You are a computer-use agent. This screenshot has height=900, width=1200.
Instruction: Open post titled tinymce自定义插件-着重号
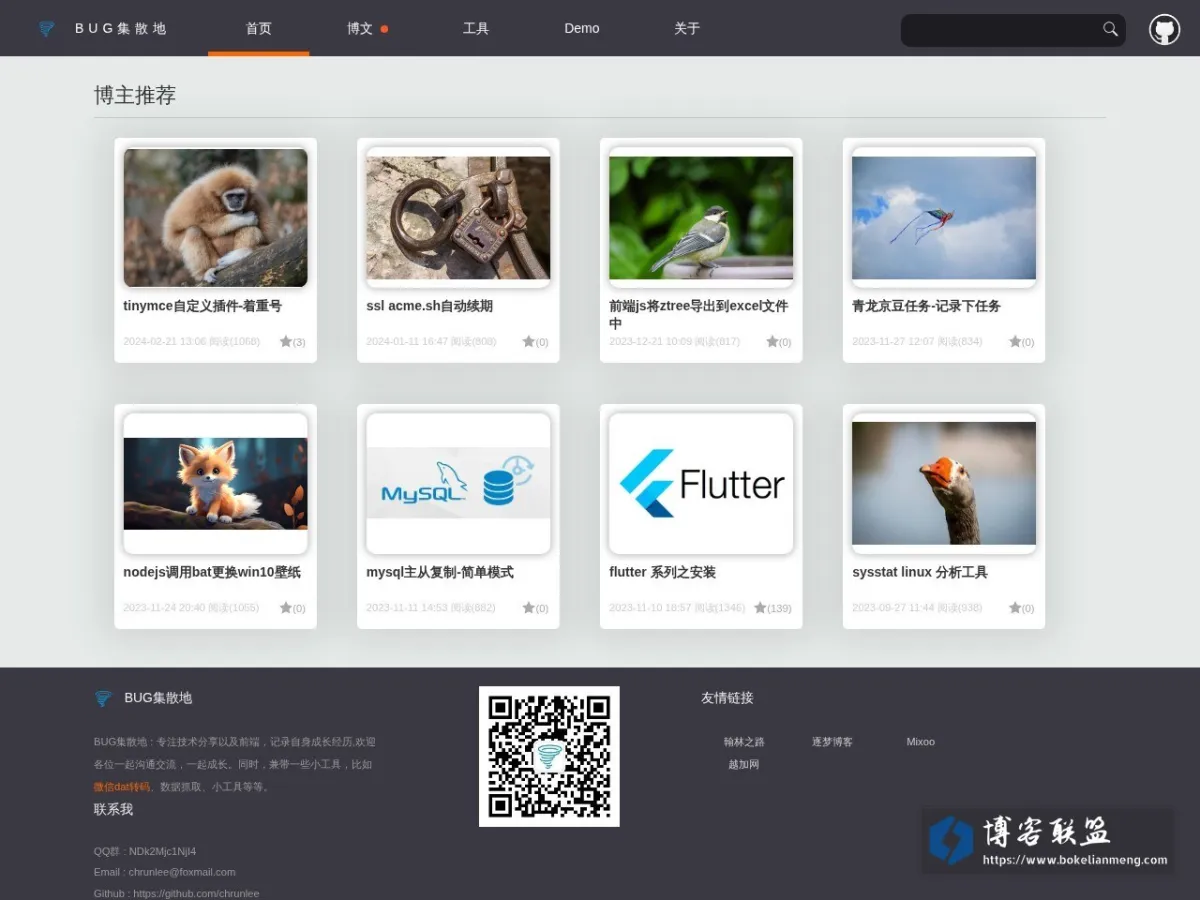pyautogui.click(x=203, y=306)
